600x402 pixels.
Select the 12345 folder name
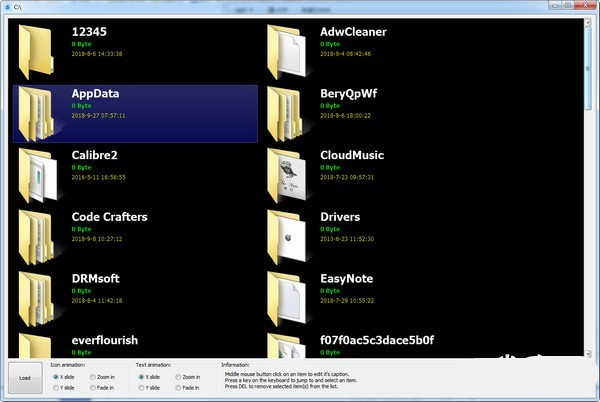[89, 32]
